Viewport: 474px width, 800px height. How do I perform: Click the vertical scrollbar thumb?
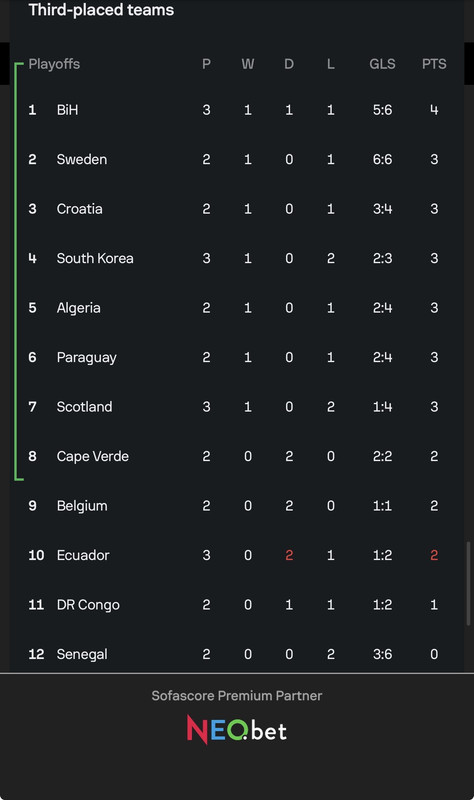click(x=468, y=583)
